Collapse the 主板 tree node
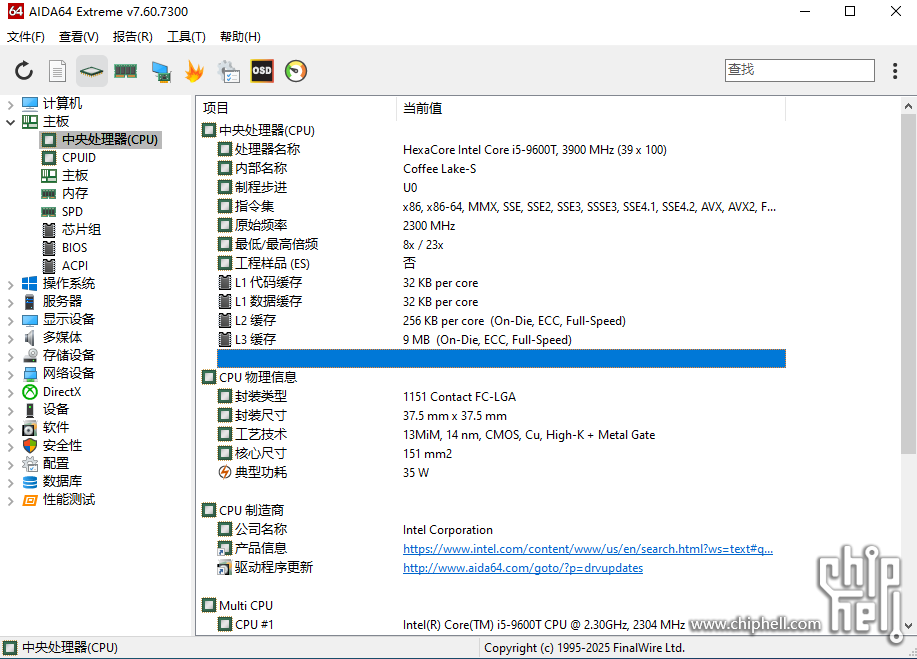 [x=11, y=122]
